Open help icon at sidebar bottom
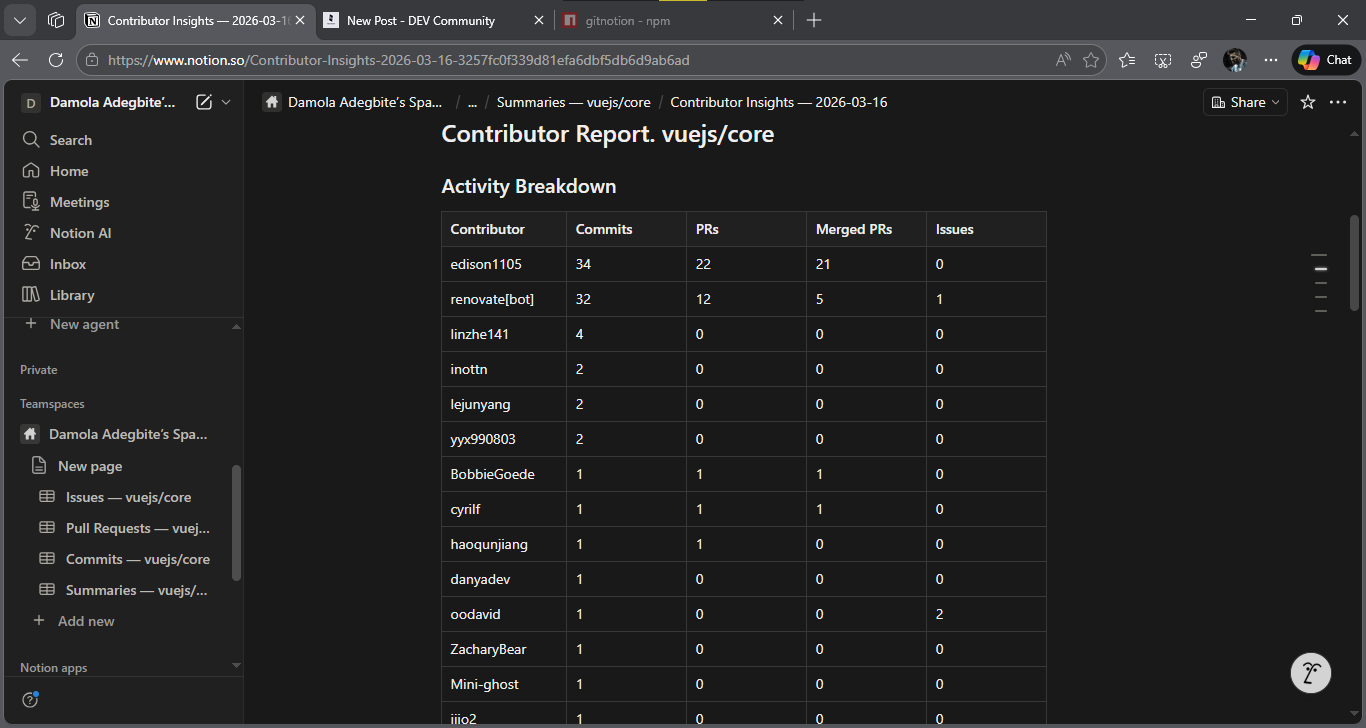 point(31,699)
